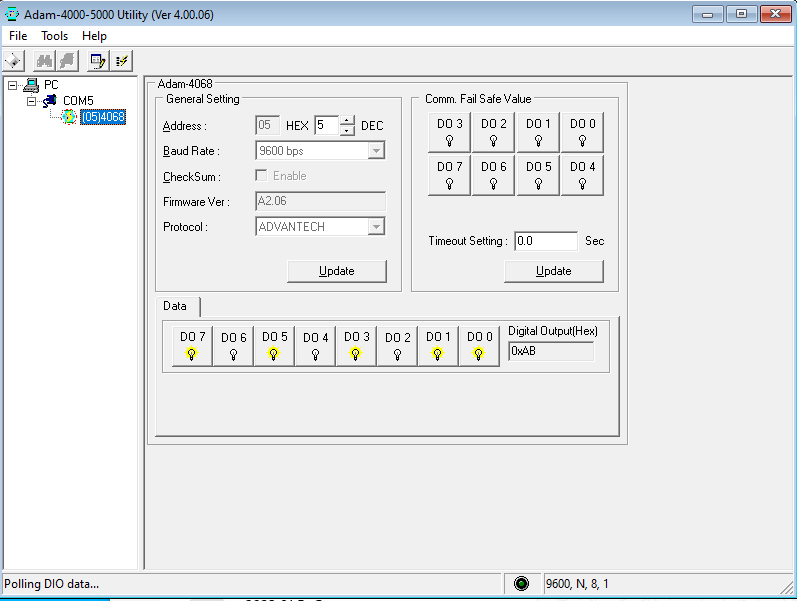Toggle DO 6 output in Data tab
The width and height of the screenshot is (797, 601).
(233, 346)
